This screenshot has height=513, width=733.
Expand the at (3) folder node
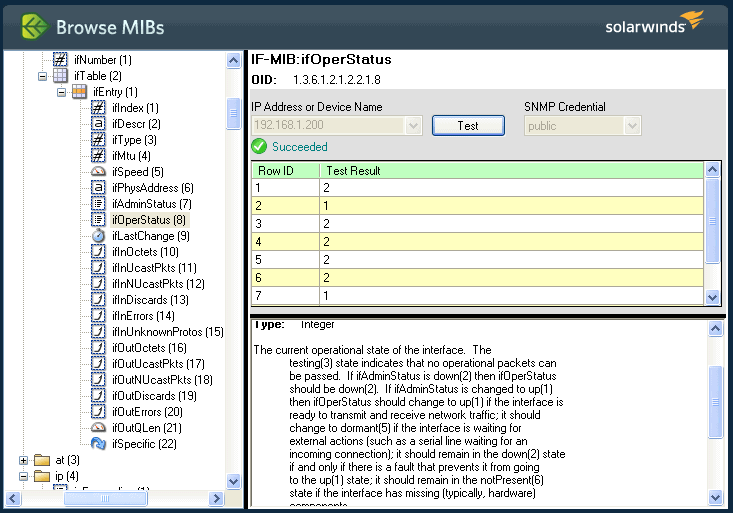pos(23,460)
